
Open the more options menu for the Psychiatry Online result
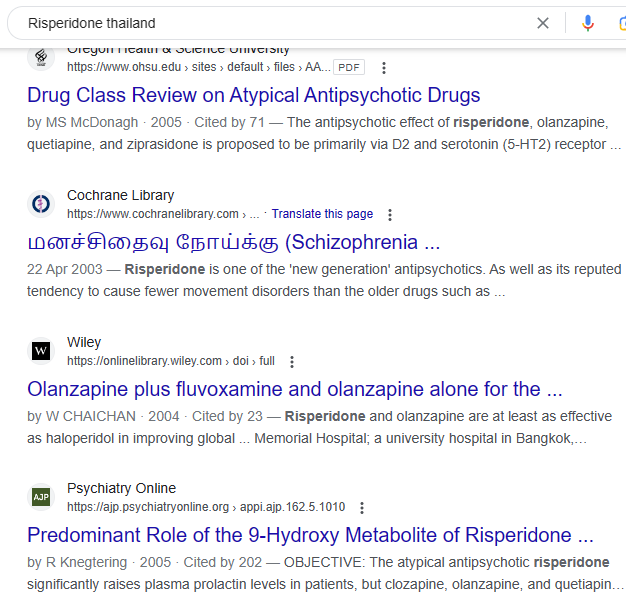coord(362,508)
